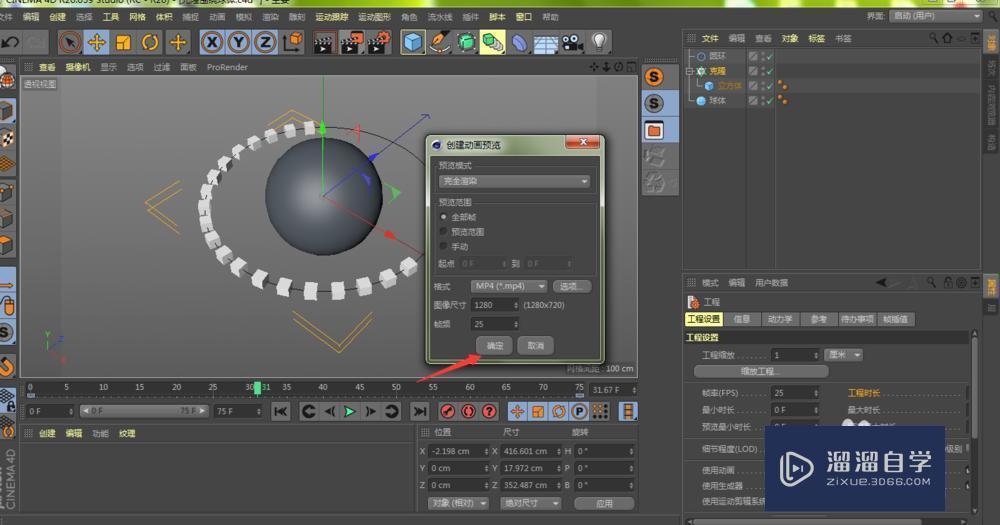Open the Layout dropdown 启动 (用户)

coord(935,16)
